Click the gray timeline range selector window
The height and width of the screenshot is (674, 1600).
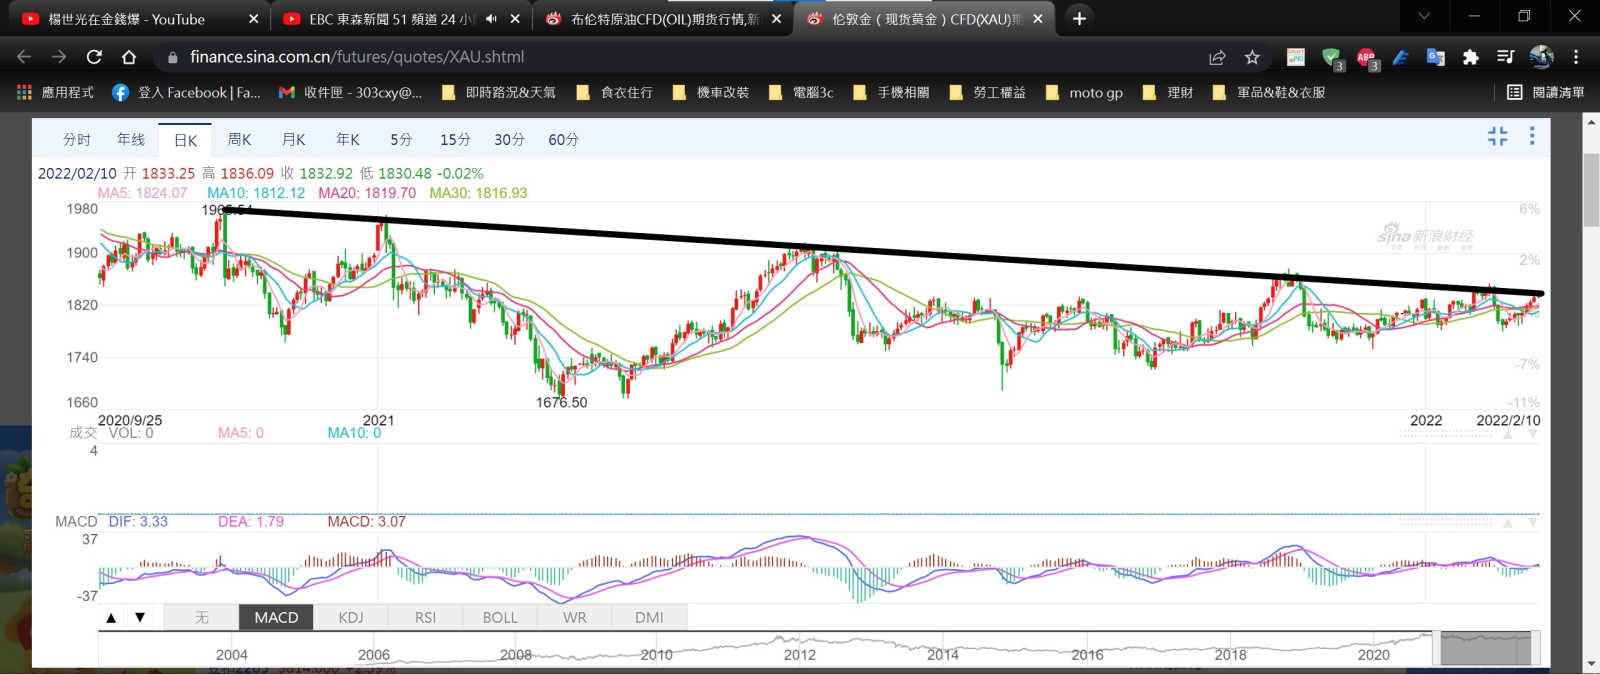(x=1485, y=648)
